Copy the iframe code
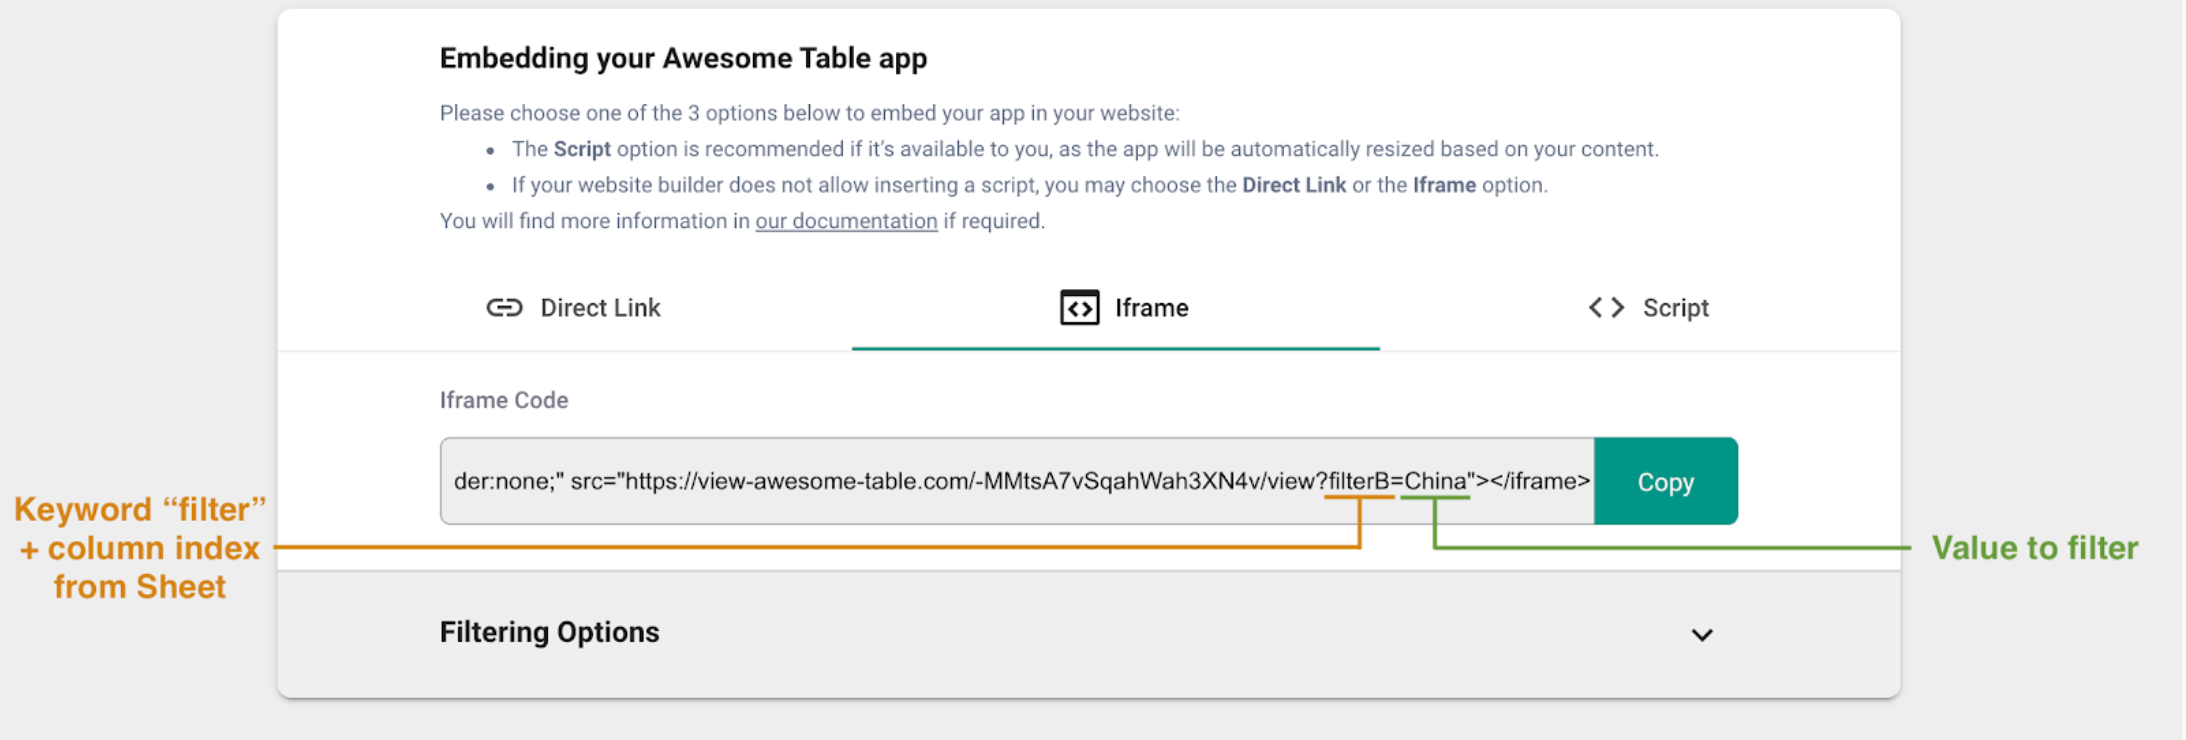Screen dimensions: 2186x740 (1665, 481)
